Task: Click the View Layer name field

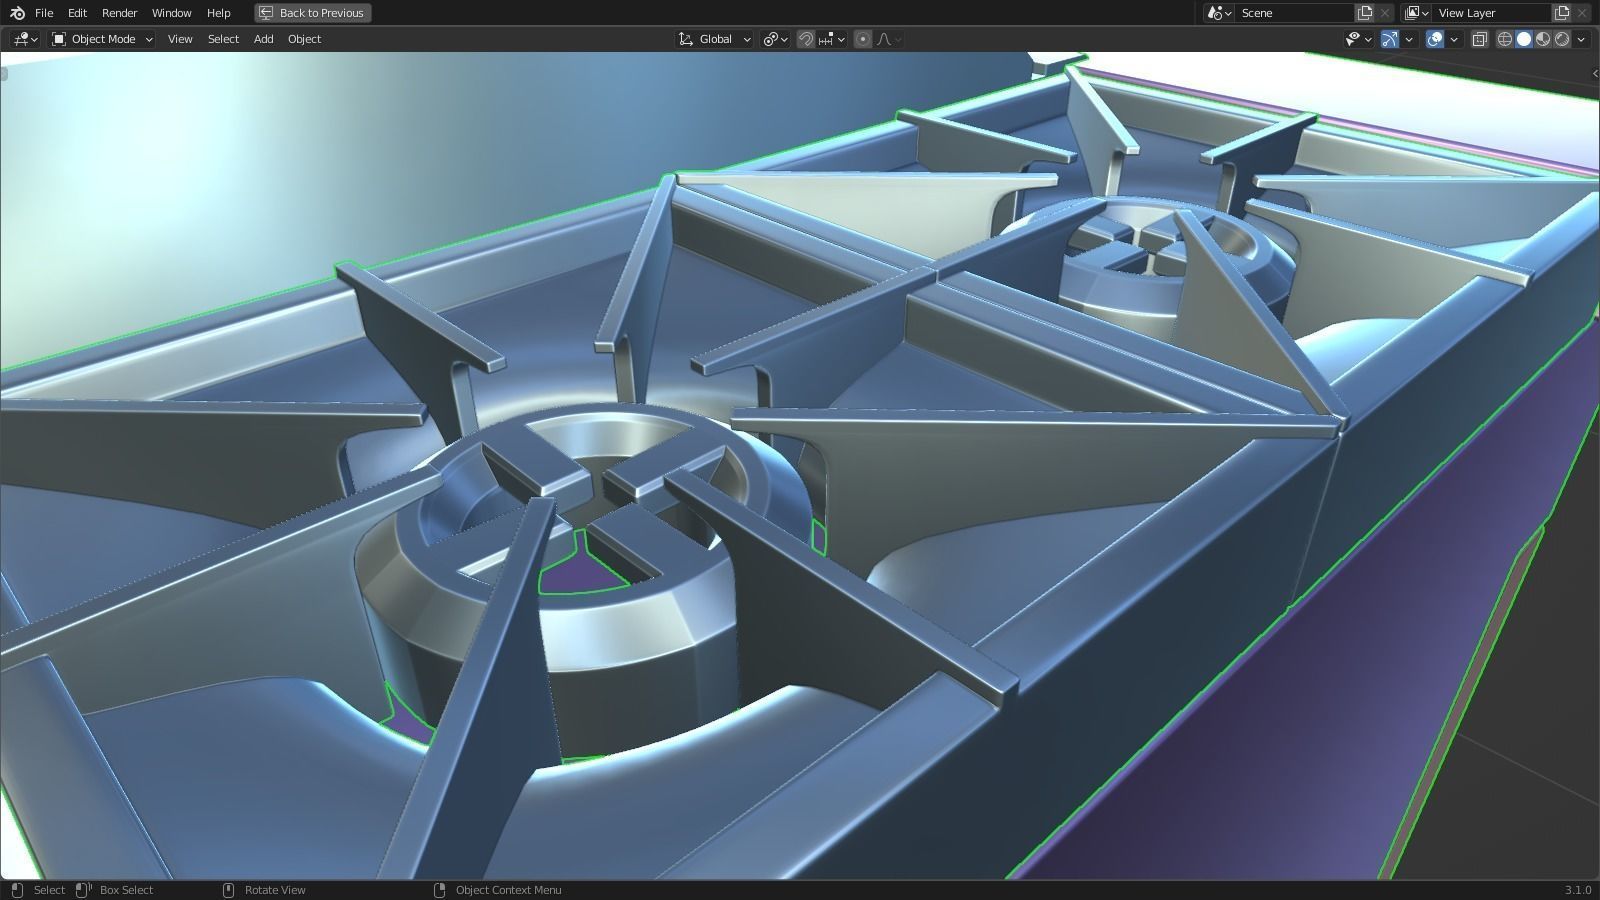Action: point(1491,13)
